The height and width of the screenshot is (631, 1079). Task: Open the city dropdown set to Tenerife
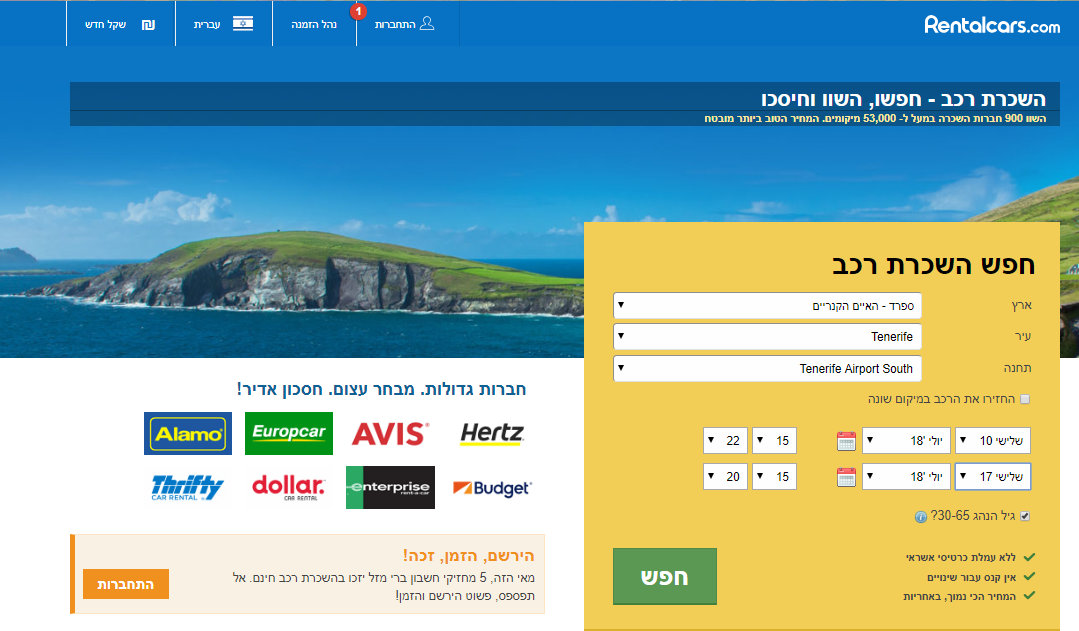pyautogui.click(x=768, y=337)
